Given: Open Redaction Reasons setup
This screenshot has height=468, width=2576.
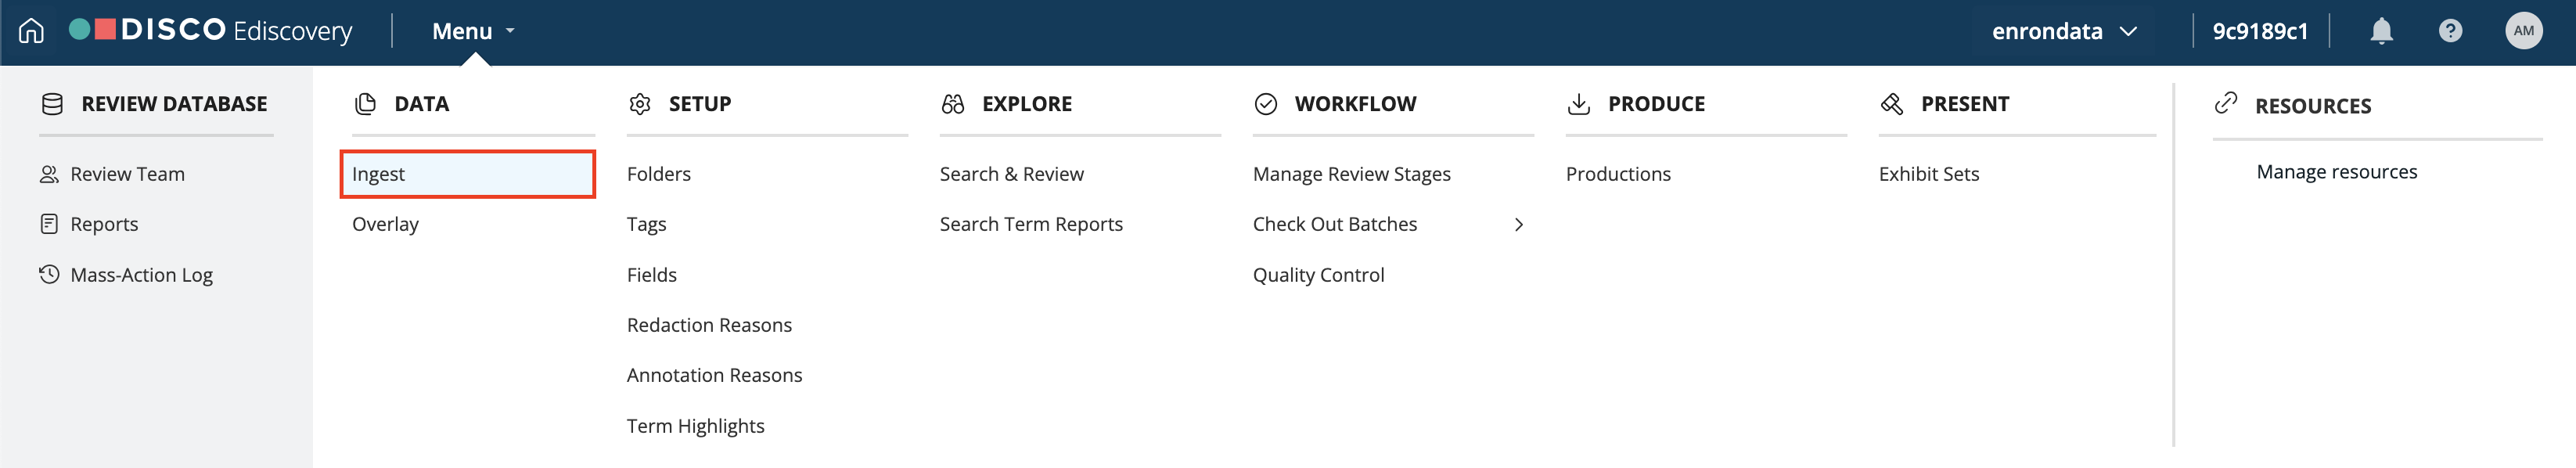Looking at the screenshot, I should coord(708,325).
